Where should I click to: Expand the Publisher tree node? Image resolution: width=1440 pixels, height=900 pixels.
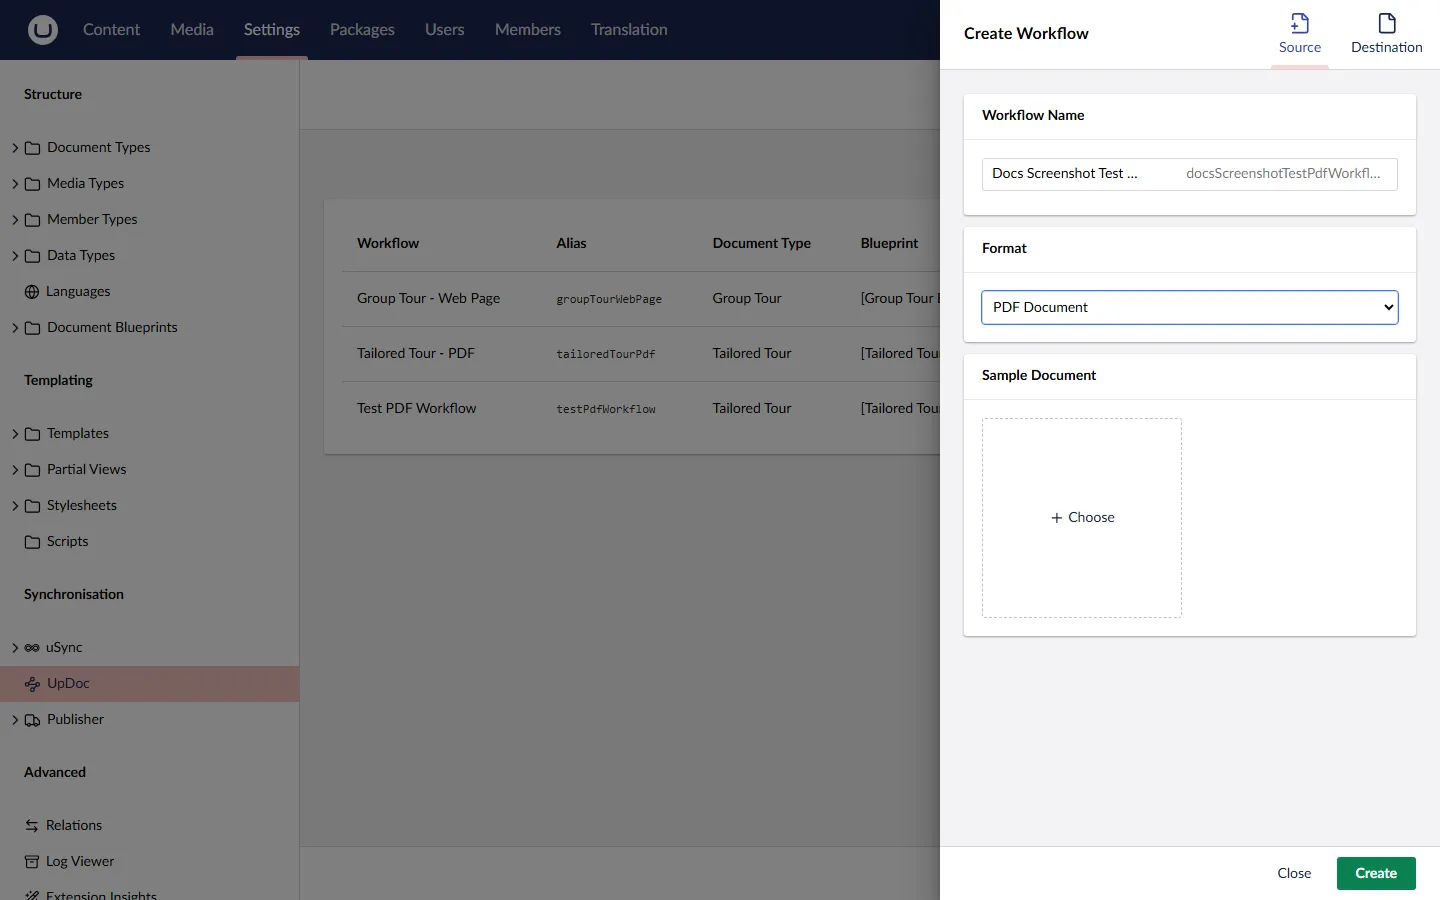click(15, 720)
